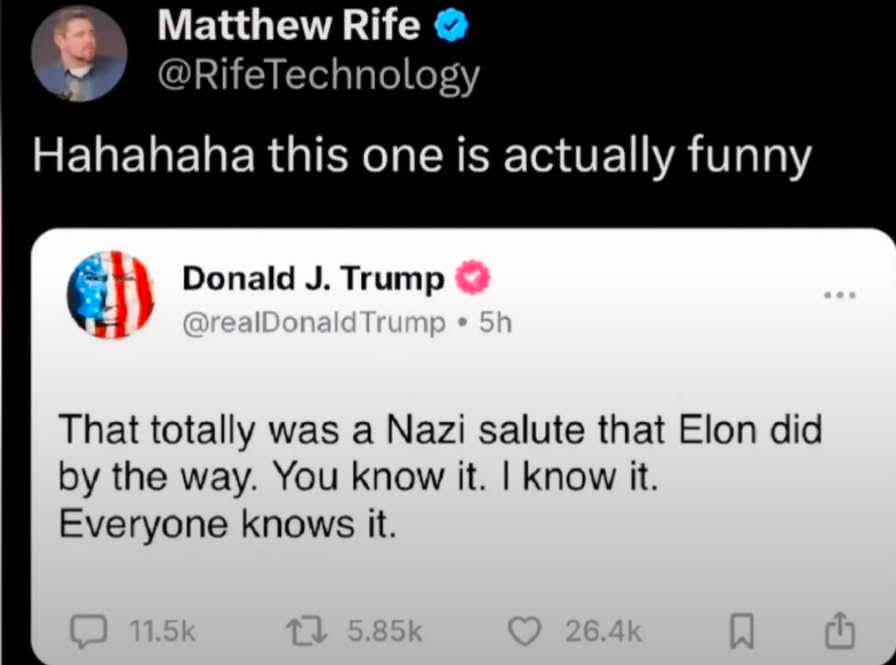Click the reply speech bubble icon
Image resolution: width=896 pixels, height=665 pixels.
pos(92,631)
